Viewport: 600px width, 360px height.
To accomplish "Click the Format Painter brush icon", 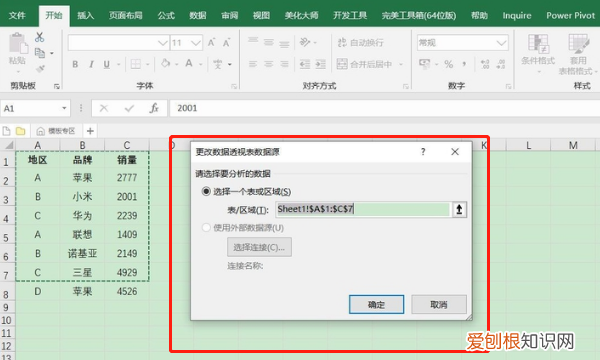I will tap(40, 69).
